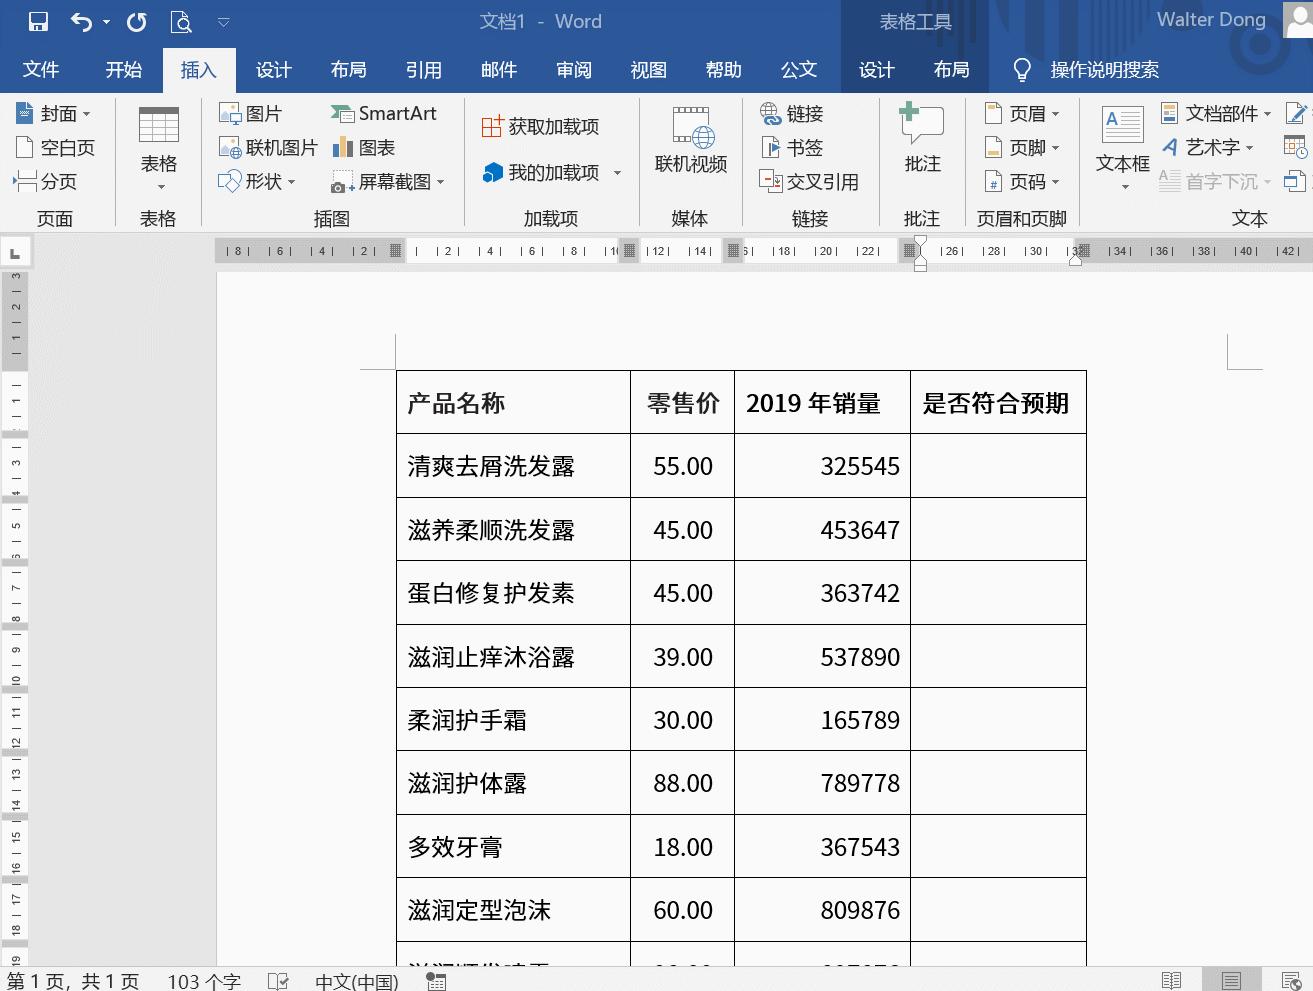Viewport: 1313px width, 991px height.
Task: Open the 文件 menu
Action: point(41,70)
